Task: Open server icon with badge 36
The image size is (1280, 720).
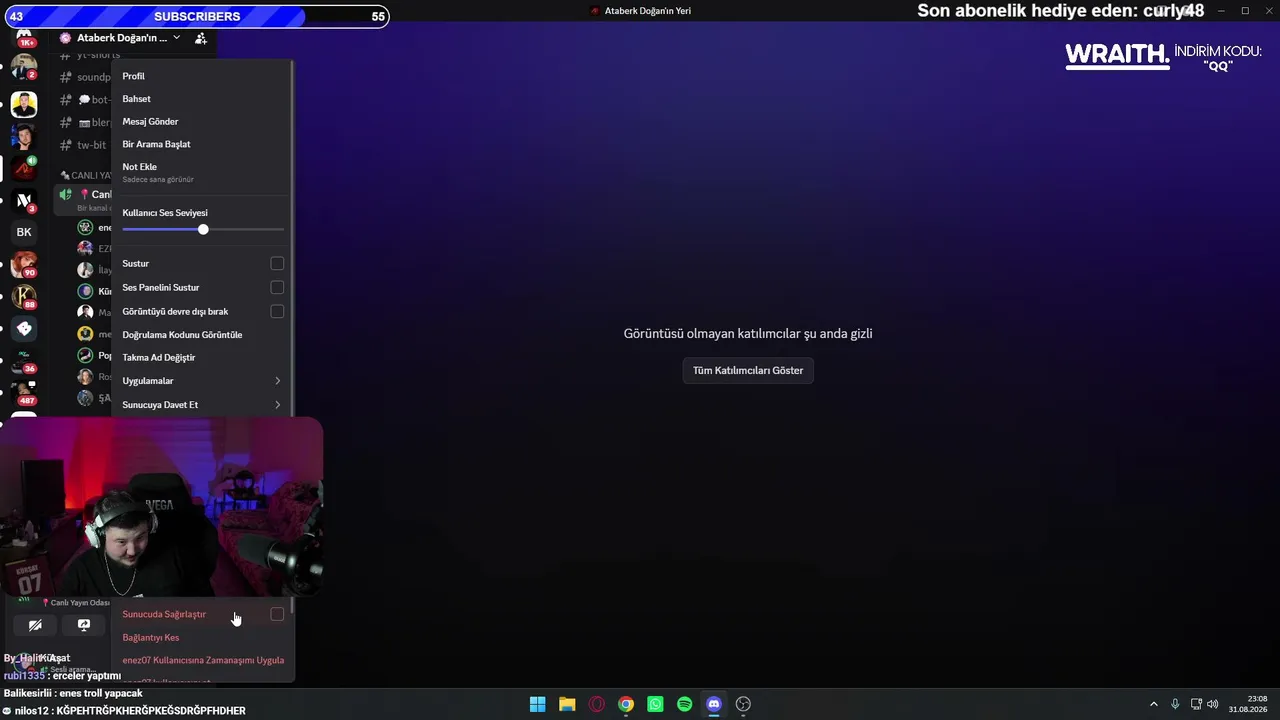Action: pyautogui.click(x=24, y=361)
